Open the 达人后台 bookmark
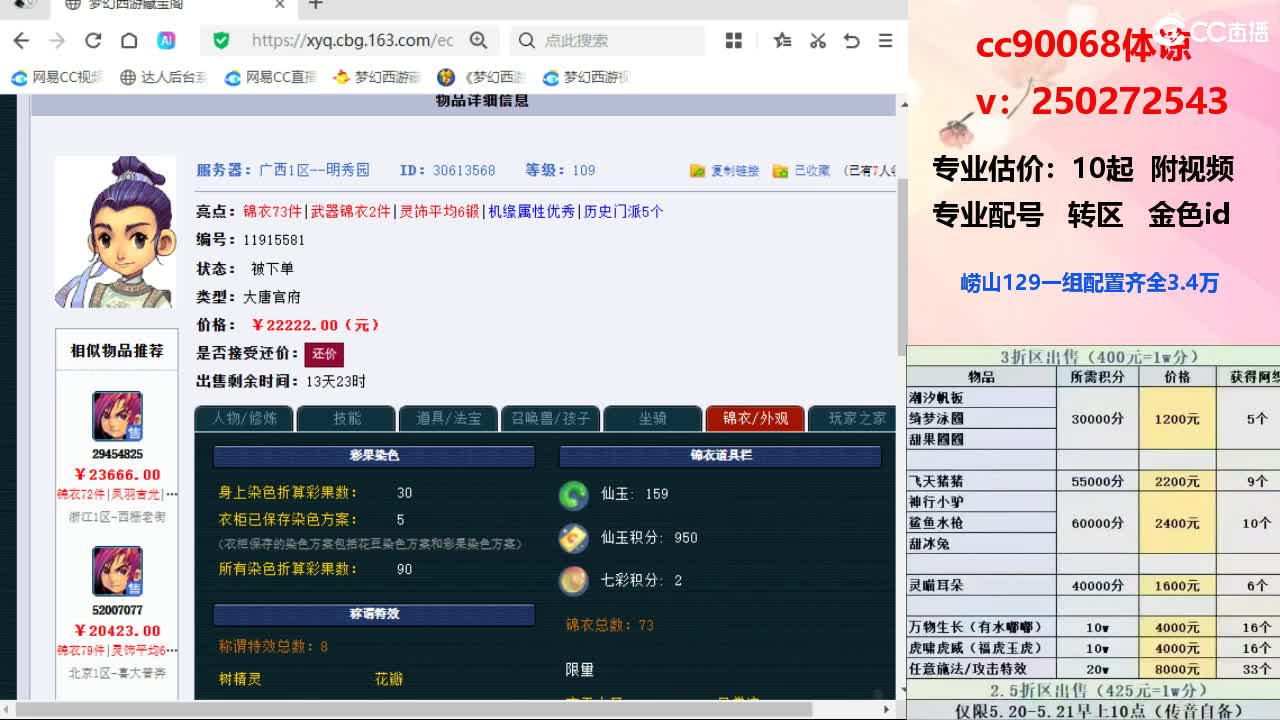1280x720 pixels. pos(164,77)
